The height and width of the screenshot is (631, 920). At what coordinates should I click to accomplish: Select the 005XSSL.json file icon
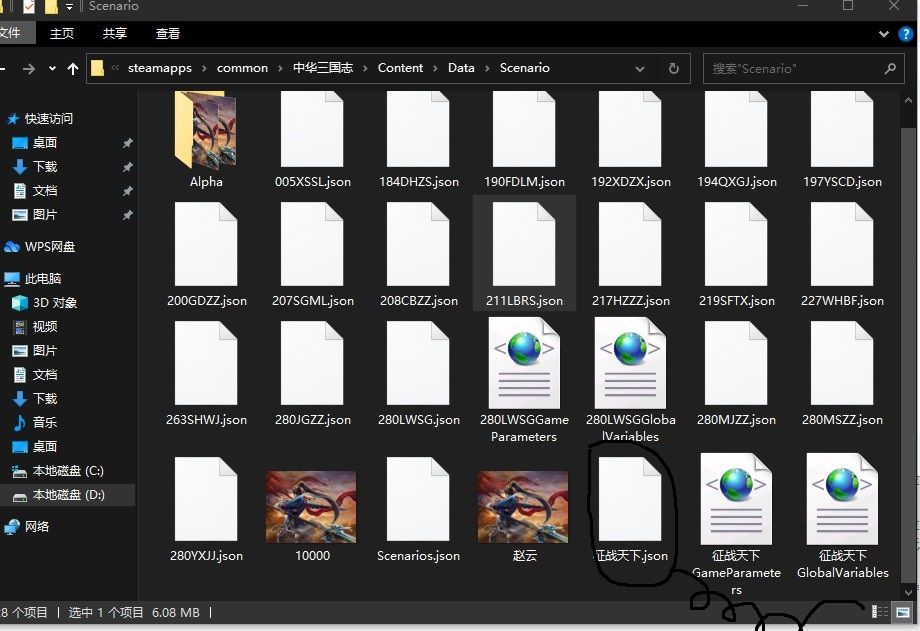tap(312, 129)
